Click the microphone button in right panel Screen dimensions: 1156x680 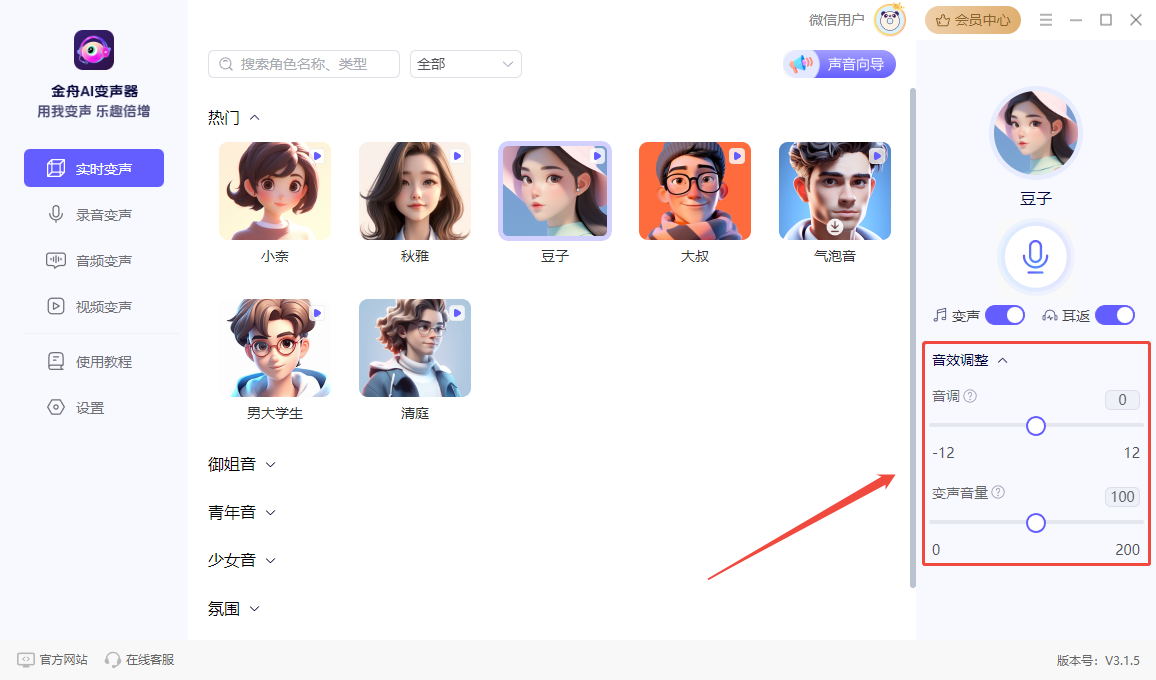pos(1035,257)
